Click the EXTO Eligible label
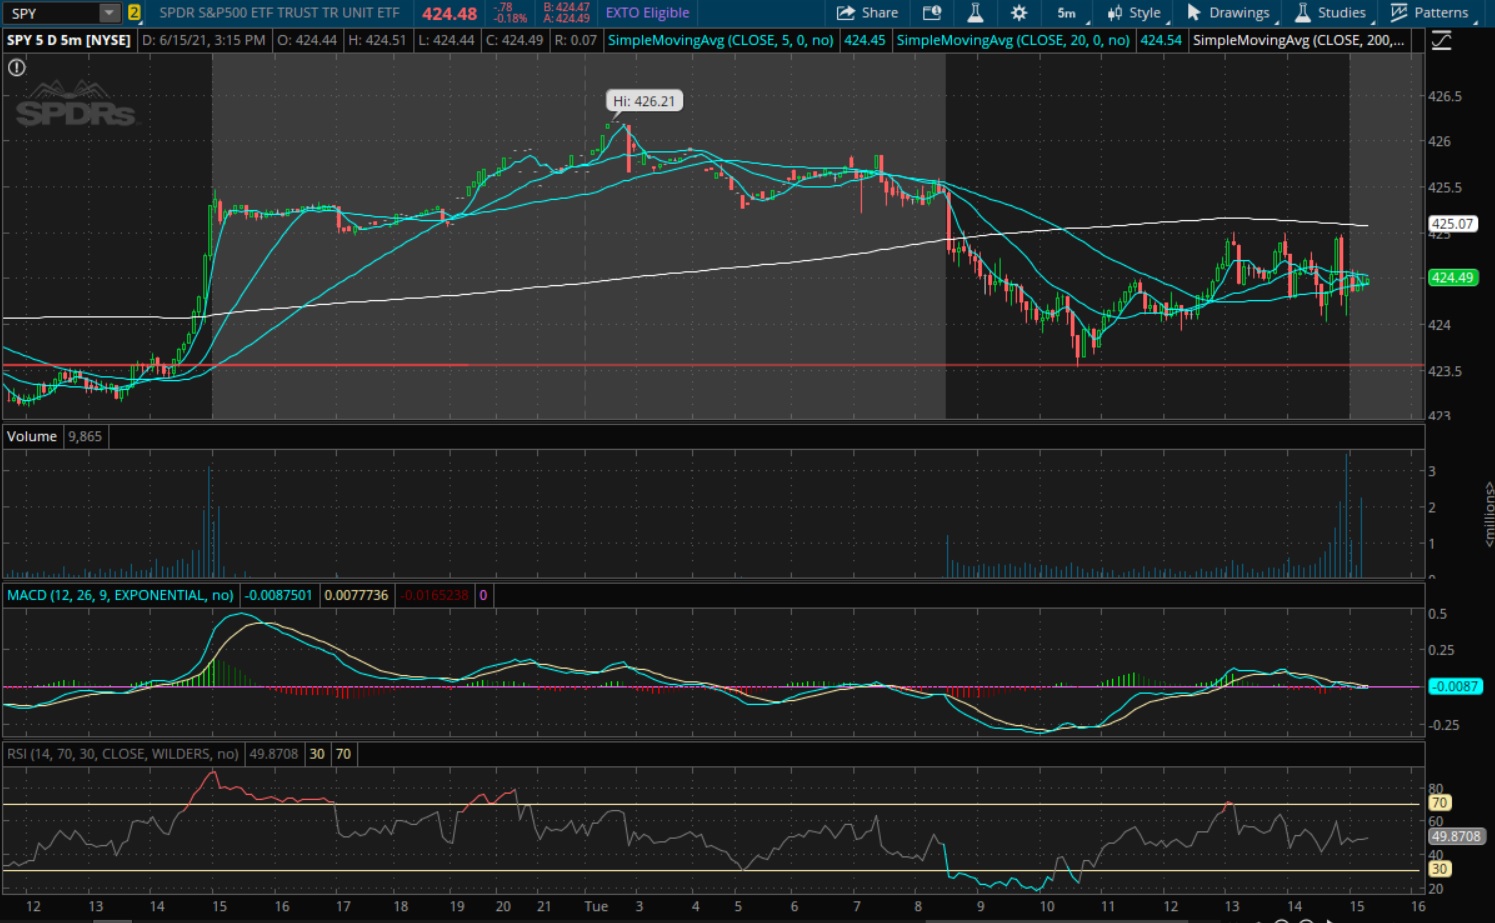 647,13
